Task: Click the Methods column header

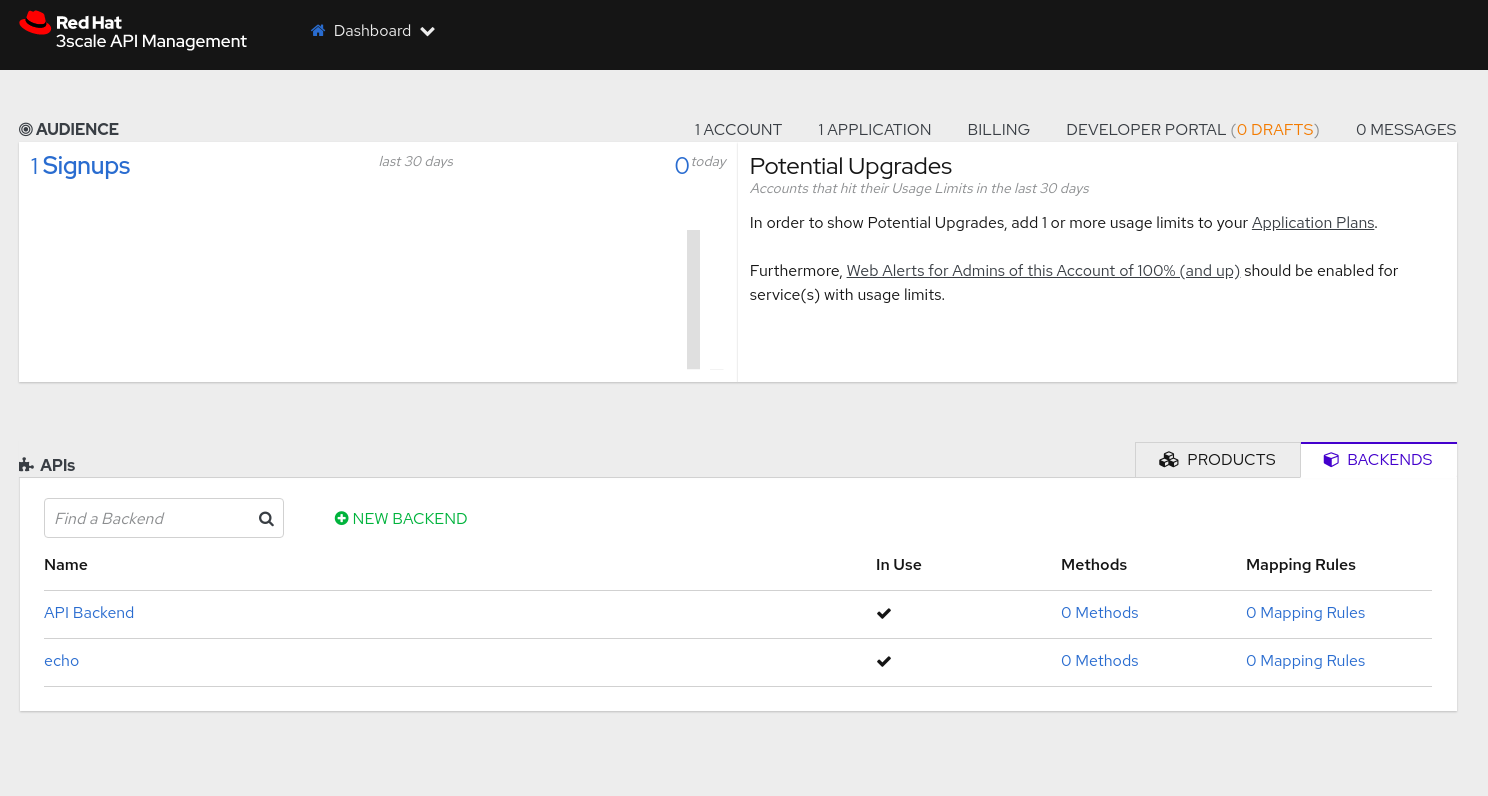Action: [x=1094, y=565]
